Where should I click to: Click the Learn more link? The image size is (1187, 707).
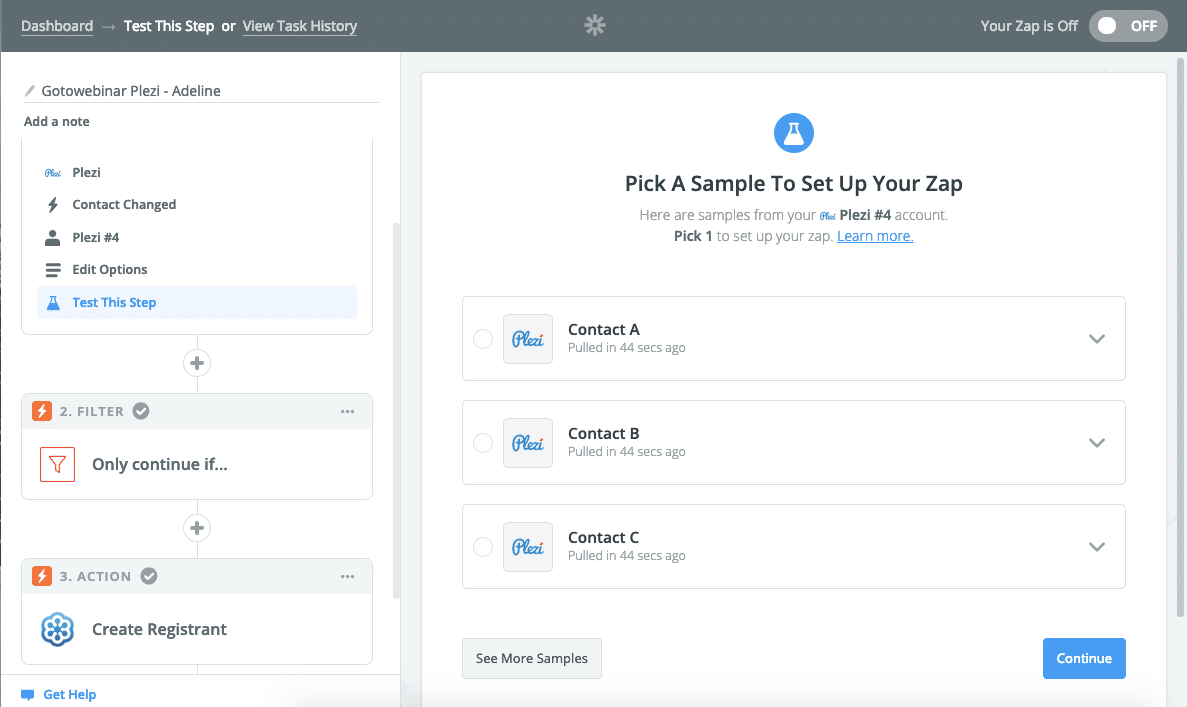pyautogui.click(x=875, y=236)
